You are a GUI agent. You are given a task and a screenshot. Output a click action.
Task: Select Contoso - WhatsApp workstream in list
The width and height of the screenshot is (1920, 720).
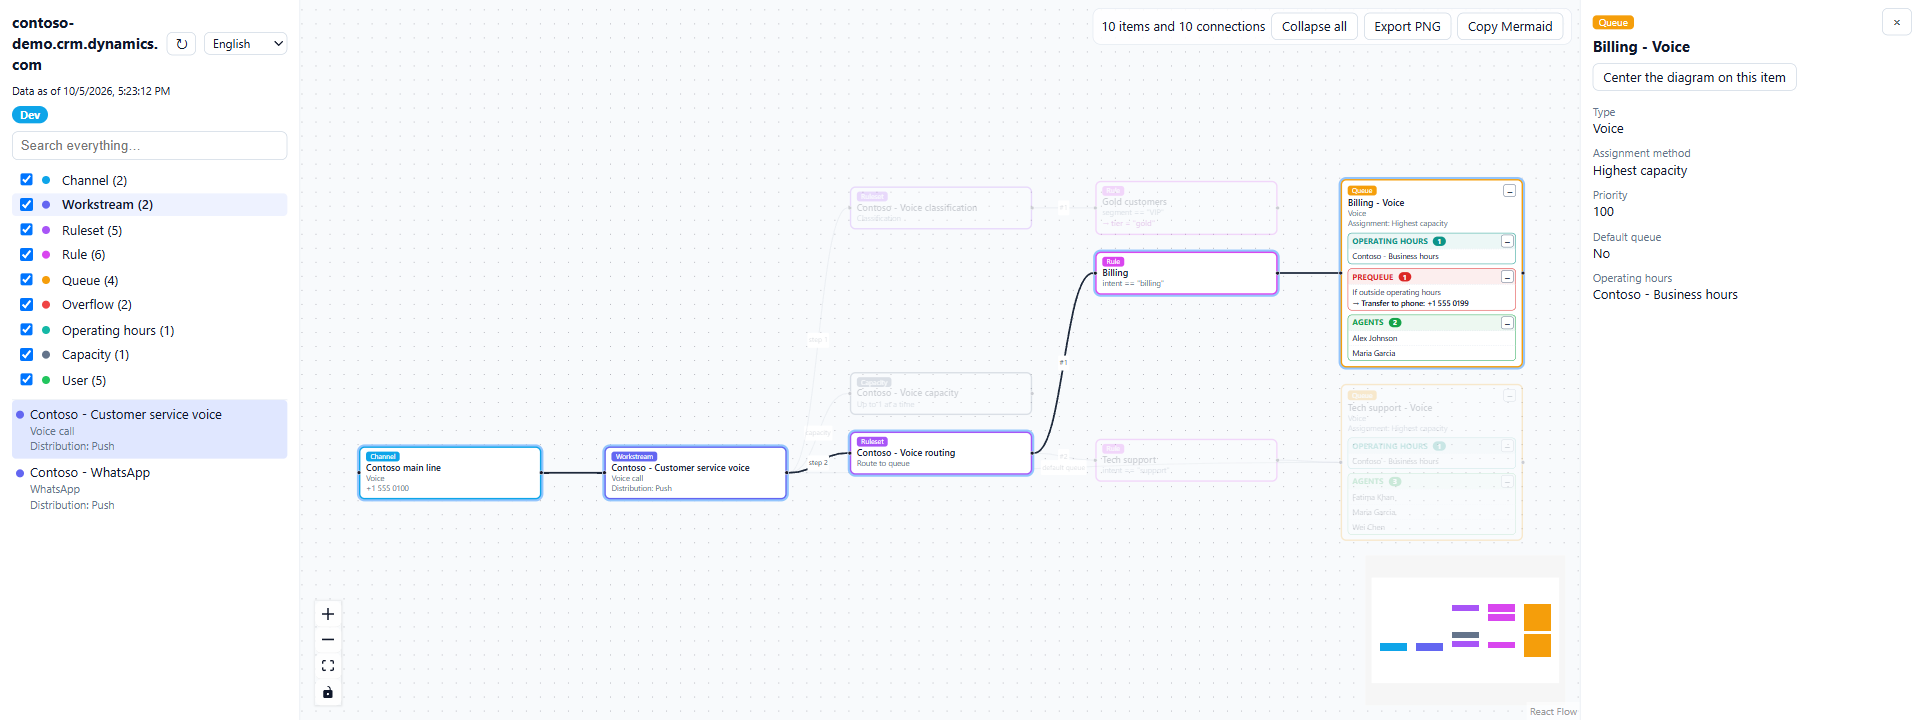(x=150, y=488)
